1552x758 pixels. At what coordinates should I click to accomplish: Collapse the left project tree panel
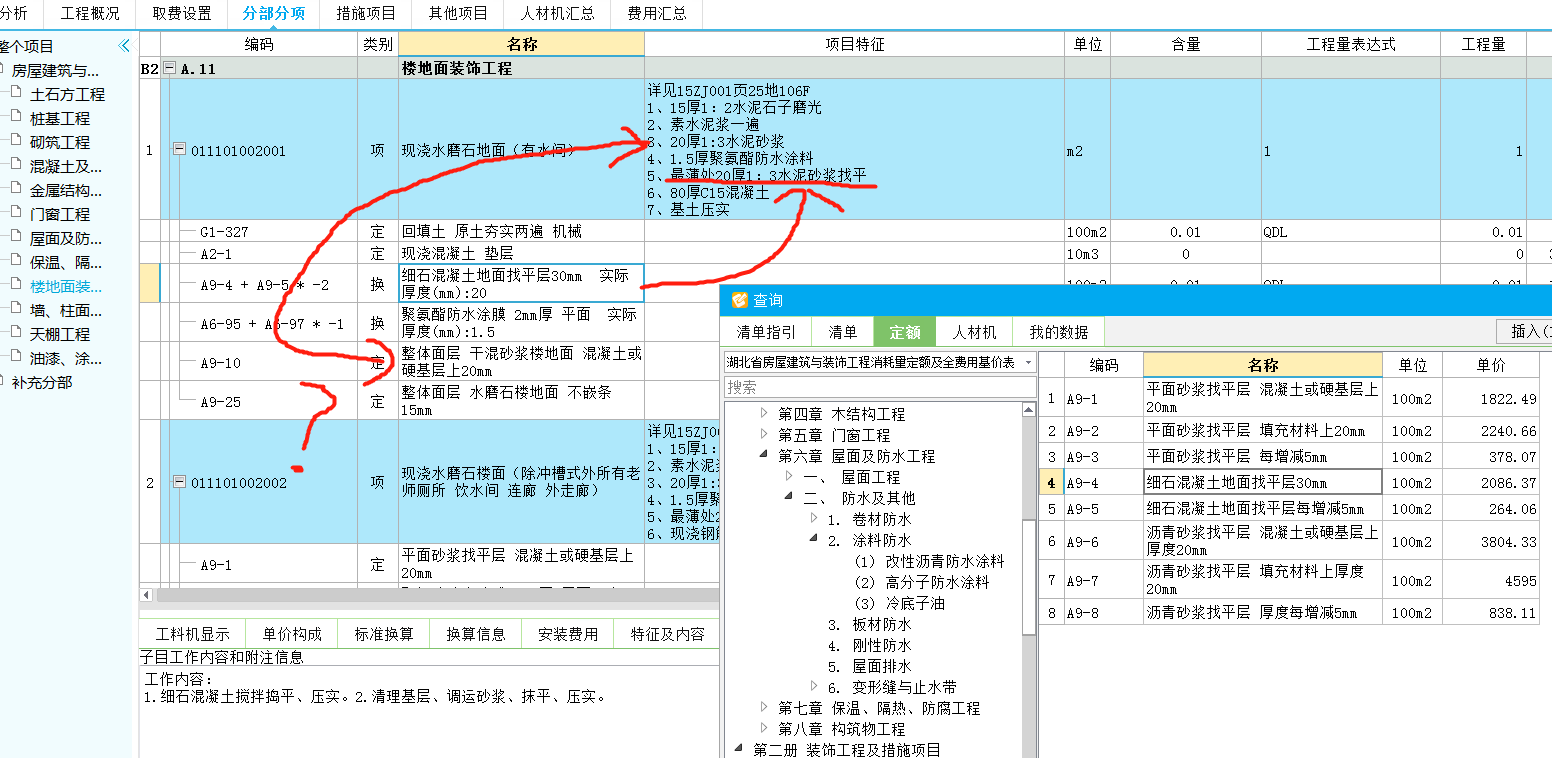click(124, 46)
